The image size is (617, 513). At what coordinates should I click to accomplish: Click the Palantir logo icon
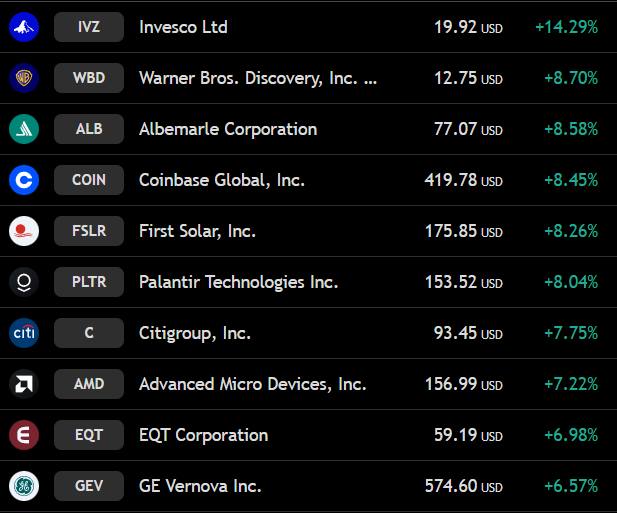(x=24, y=282)
